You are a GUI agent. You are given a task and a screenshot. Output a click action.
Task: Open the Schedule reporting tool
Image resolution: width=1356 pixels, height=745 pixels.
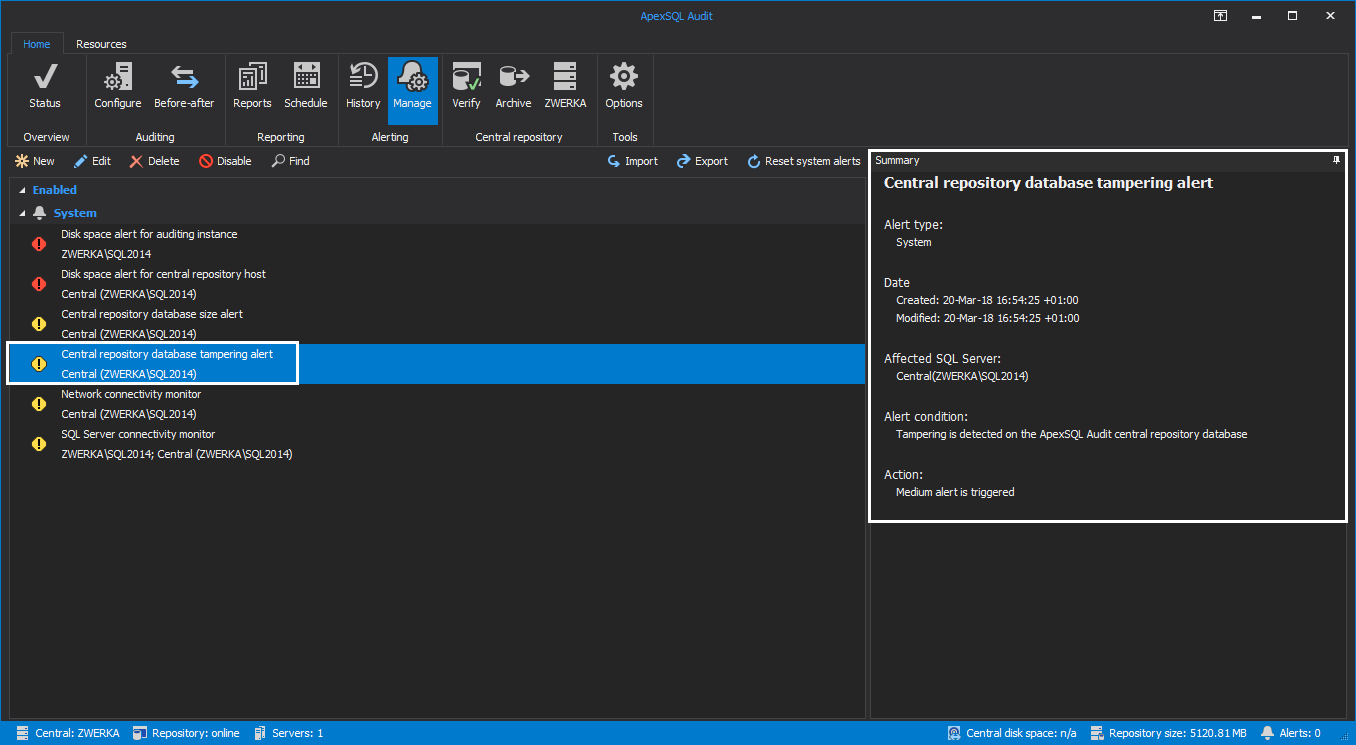pos(306,87)
